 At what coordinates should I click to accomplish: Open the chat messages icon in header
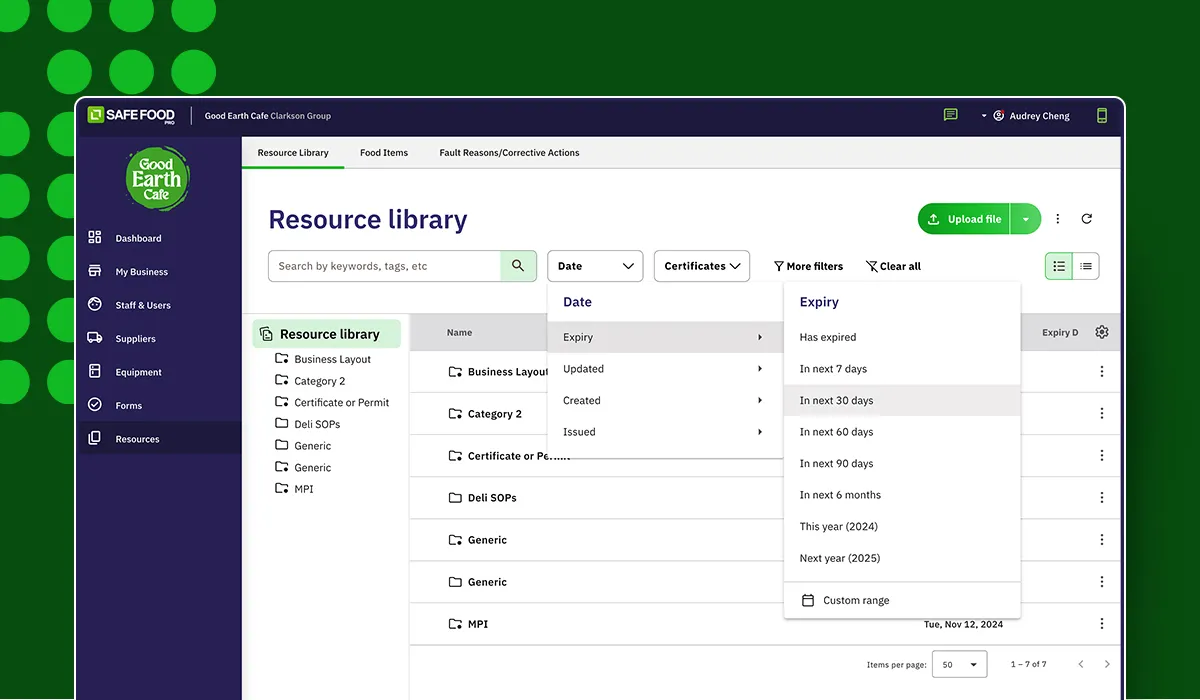click(x=950, y=115)
